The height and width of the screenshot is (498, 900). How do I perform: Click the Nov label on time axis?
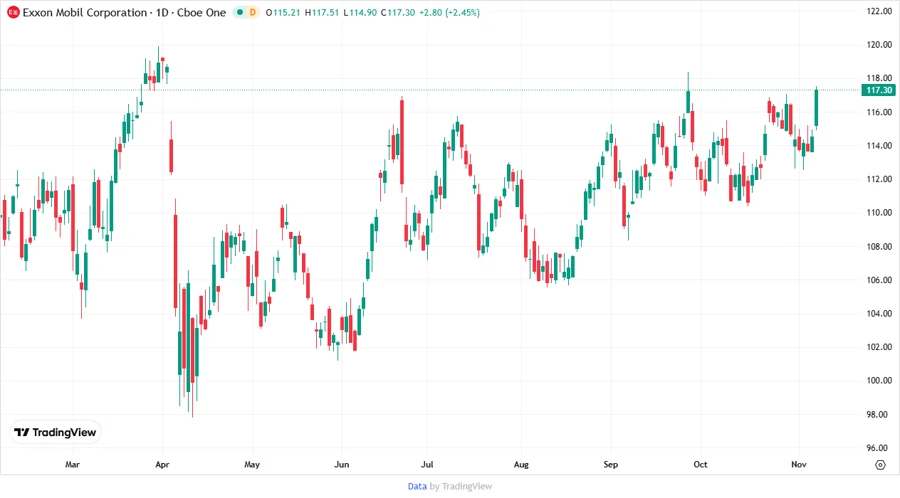799,464
